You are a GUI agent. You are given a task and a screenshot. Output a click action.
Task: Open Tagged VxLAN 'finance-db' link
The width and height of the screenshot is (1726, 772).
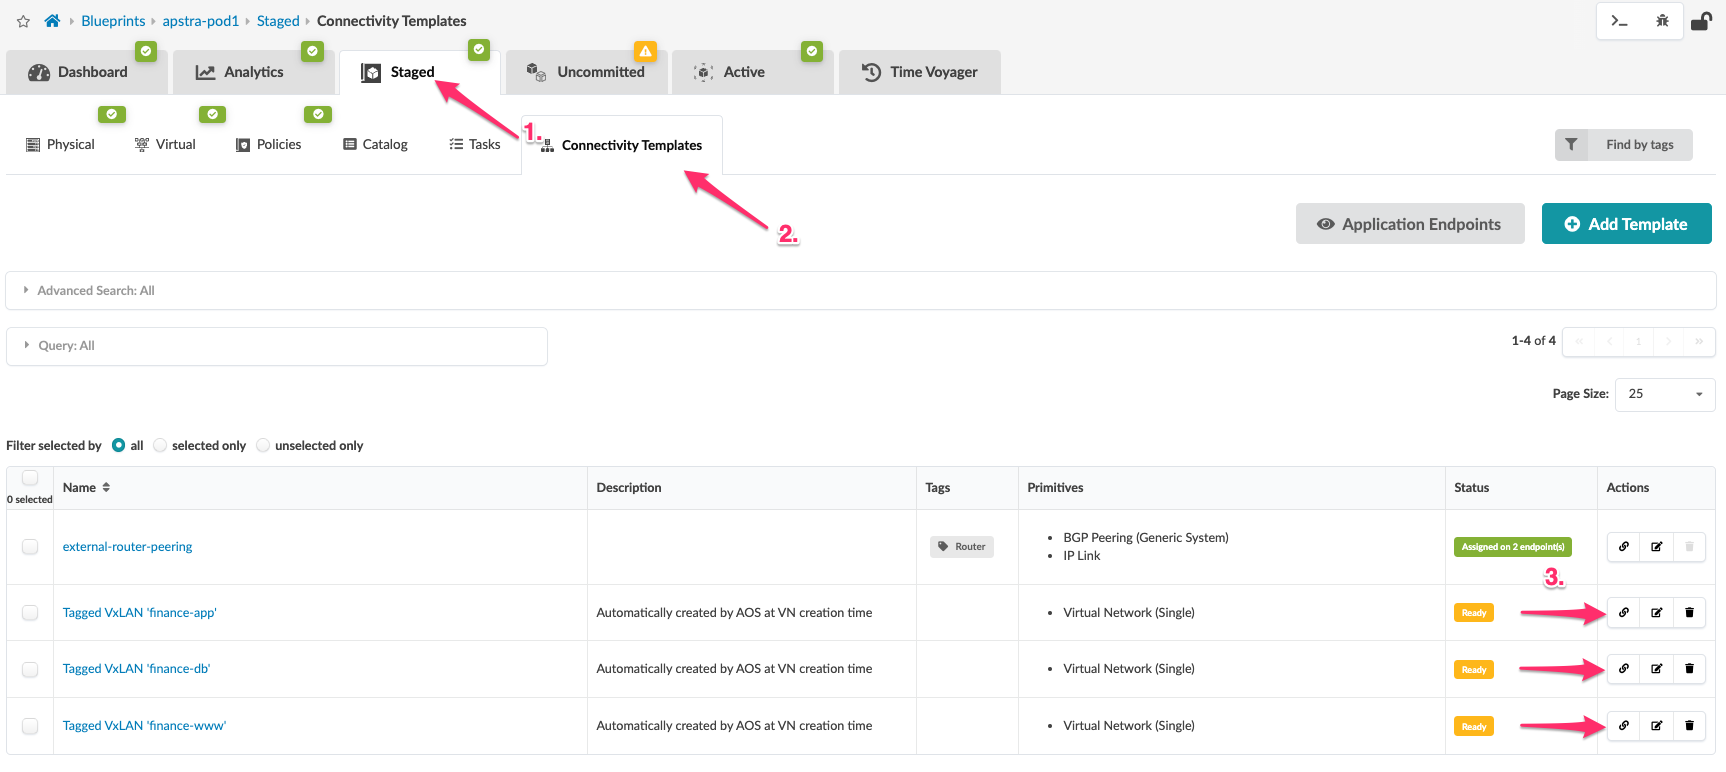pos(136,669)
